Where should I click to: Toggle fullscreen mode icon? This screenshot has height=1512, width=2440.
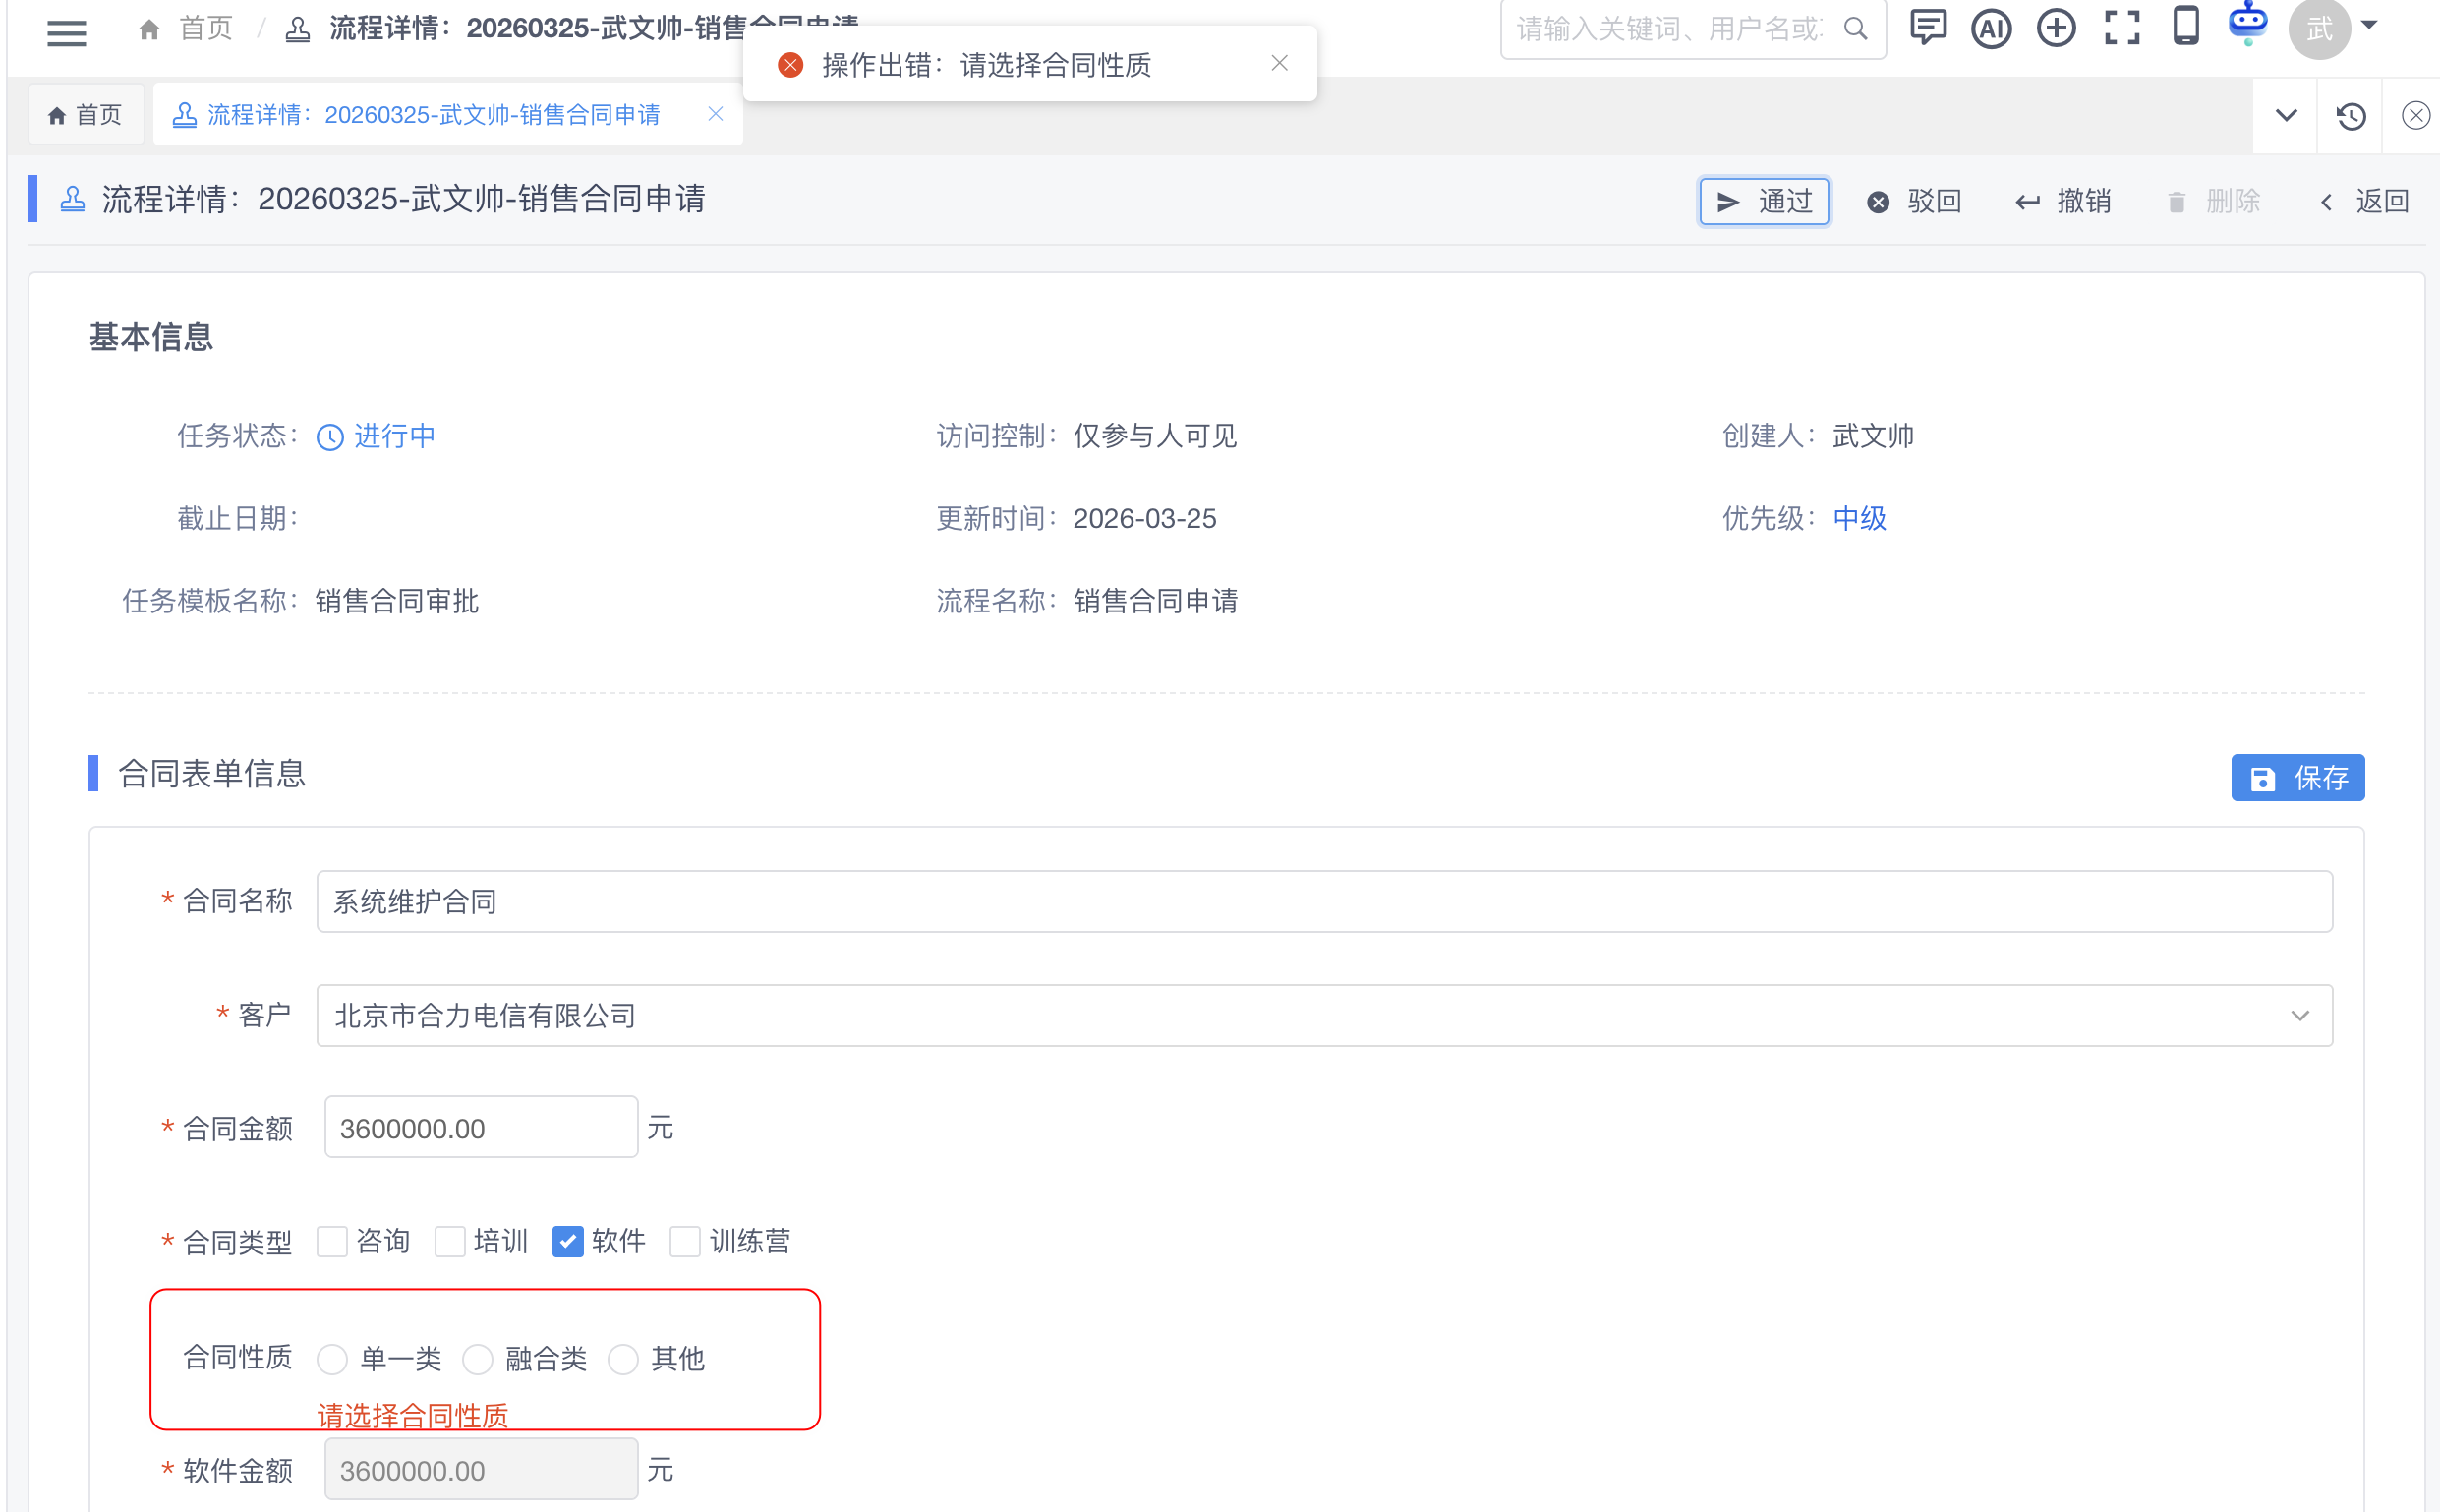point(2121,28)
